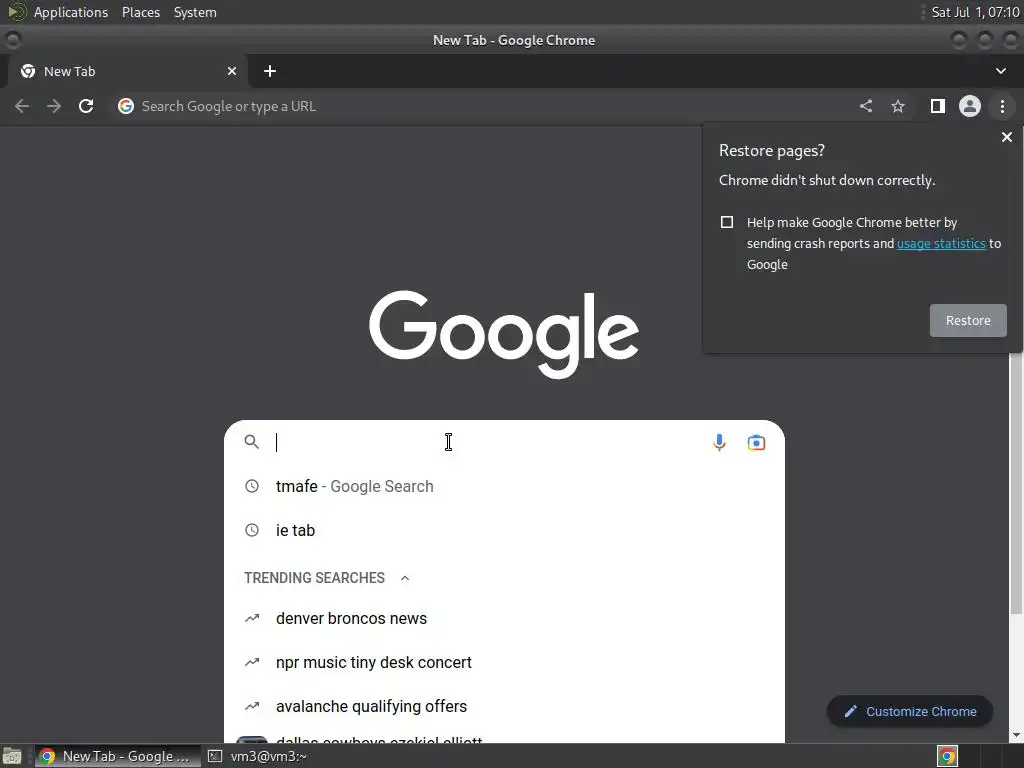Screen dimensions: 1024x768
Task: Open Chrome three-dot menu
Action: 1002,106
